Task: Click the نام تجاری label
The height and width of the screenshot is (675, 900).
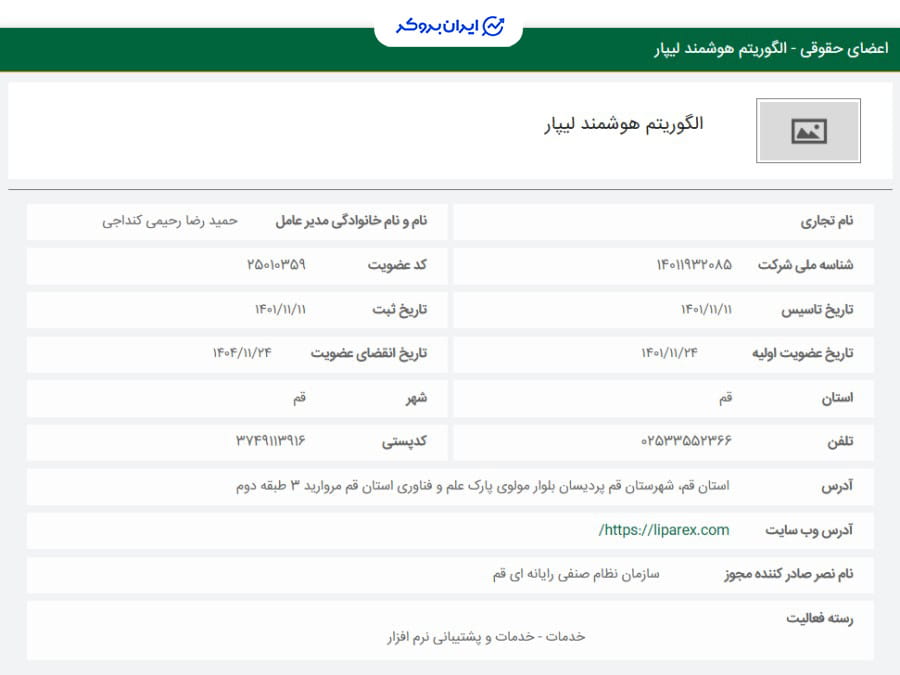Action: point(827,221)
